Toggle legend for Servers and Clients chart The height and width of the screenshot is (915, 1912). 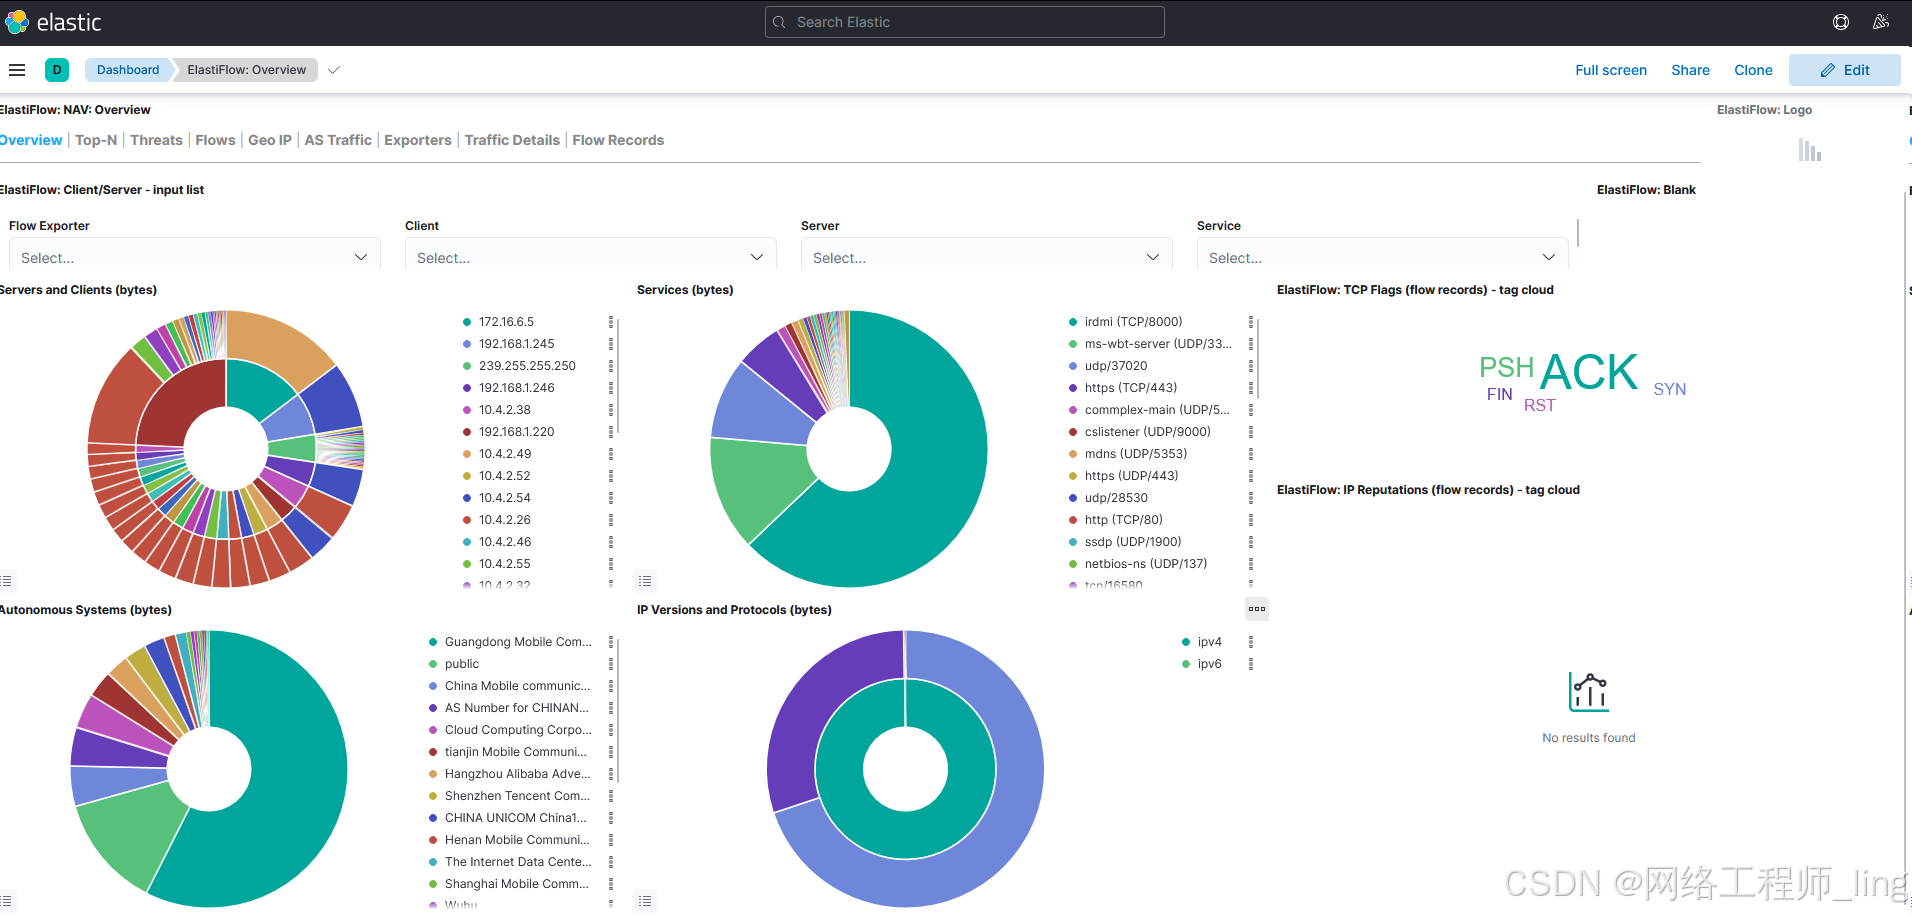(x=6, y=581)
